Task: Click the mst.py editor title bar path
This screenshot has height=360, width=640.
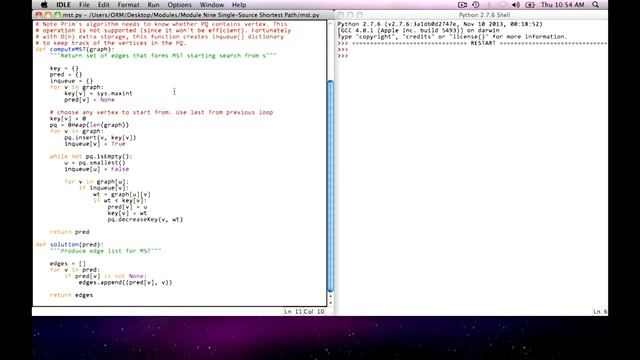Action: point(191,15)
